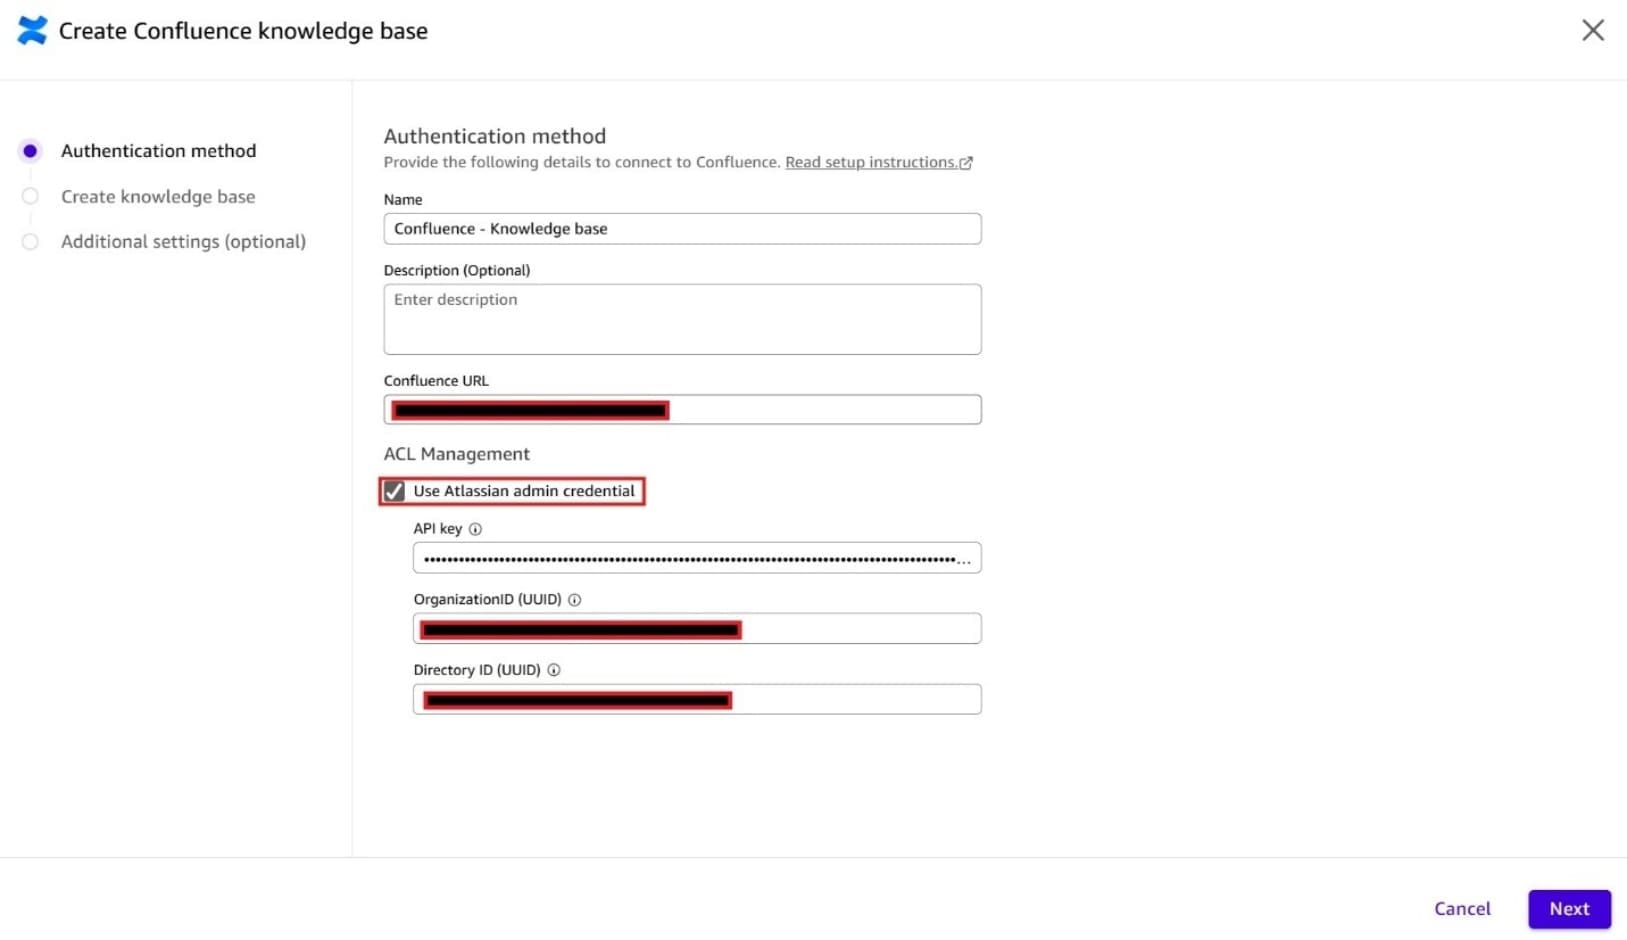This screenshot has height=940, width=1627.
Task: Select the Additional settings (optional) step
Action: click(x=183, y=241)
